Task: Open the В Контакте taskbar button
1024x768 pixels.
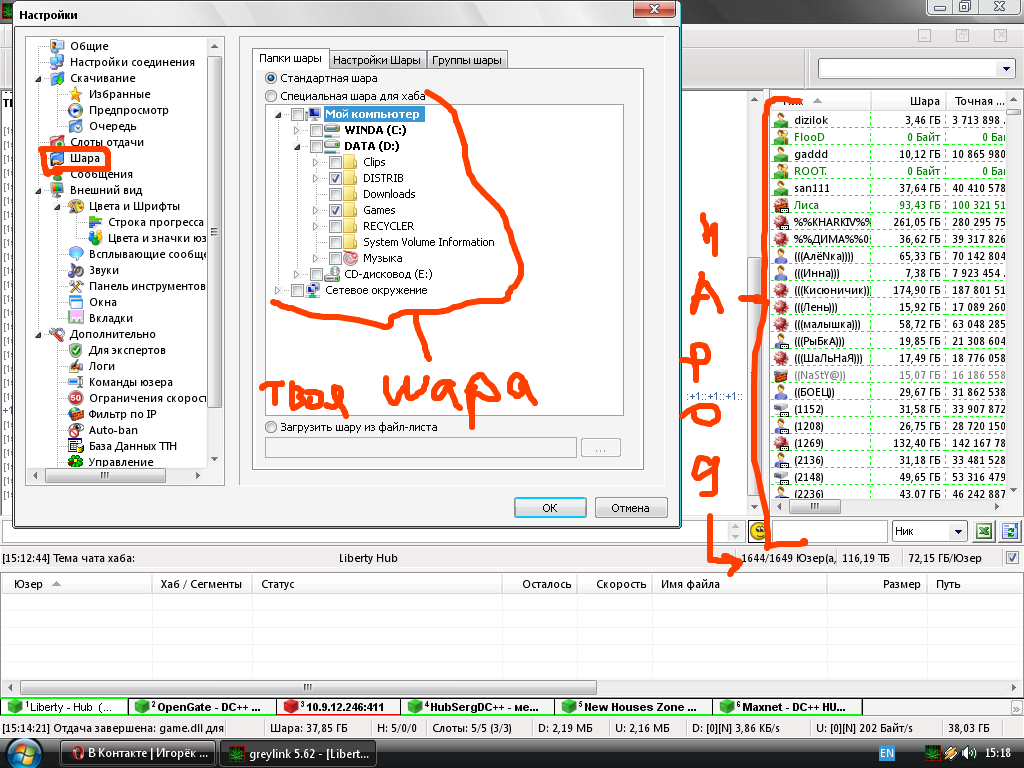Action: click(x=140, y=753)
